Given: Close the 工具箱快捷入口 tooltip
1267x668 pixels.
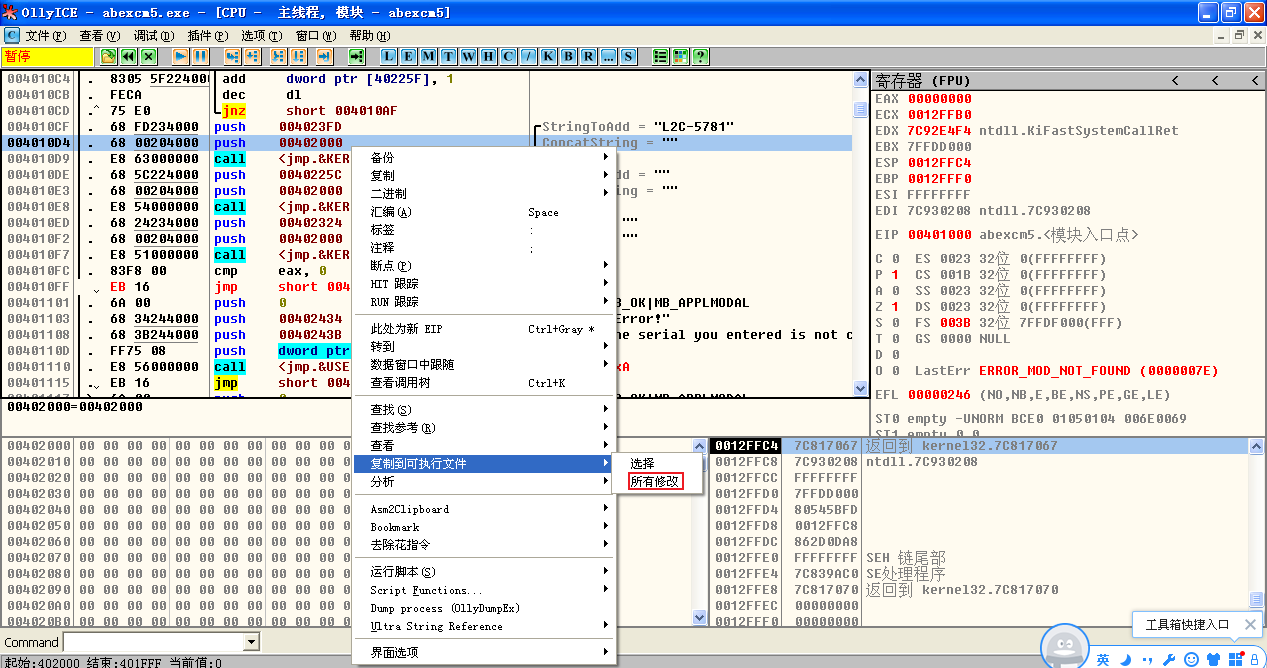Looking at the screenshot, I should (x=1250, y=625).
